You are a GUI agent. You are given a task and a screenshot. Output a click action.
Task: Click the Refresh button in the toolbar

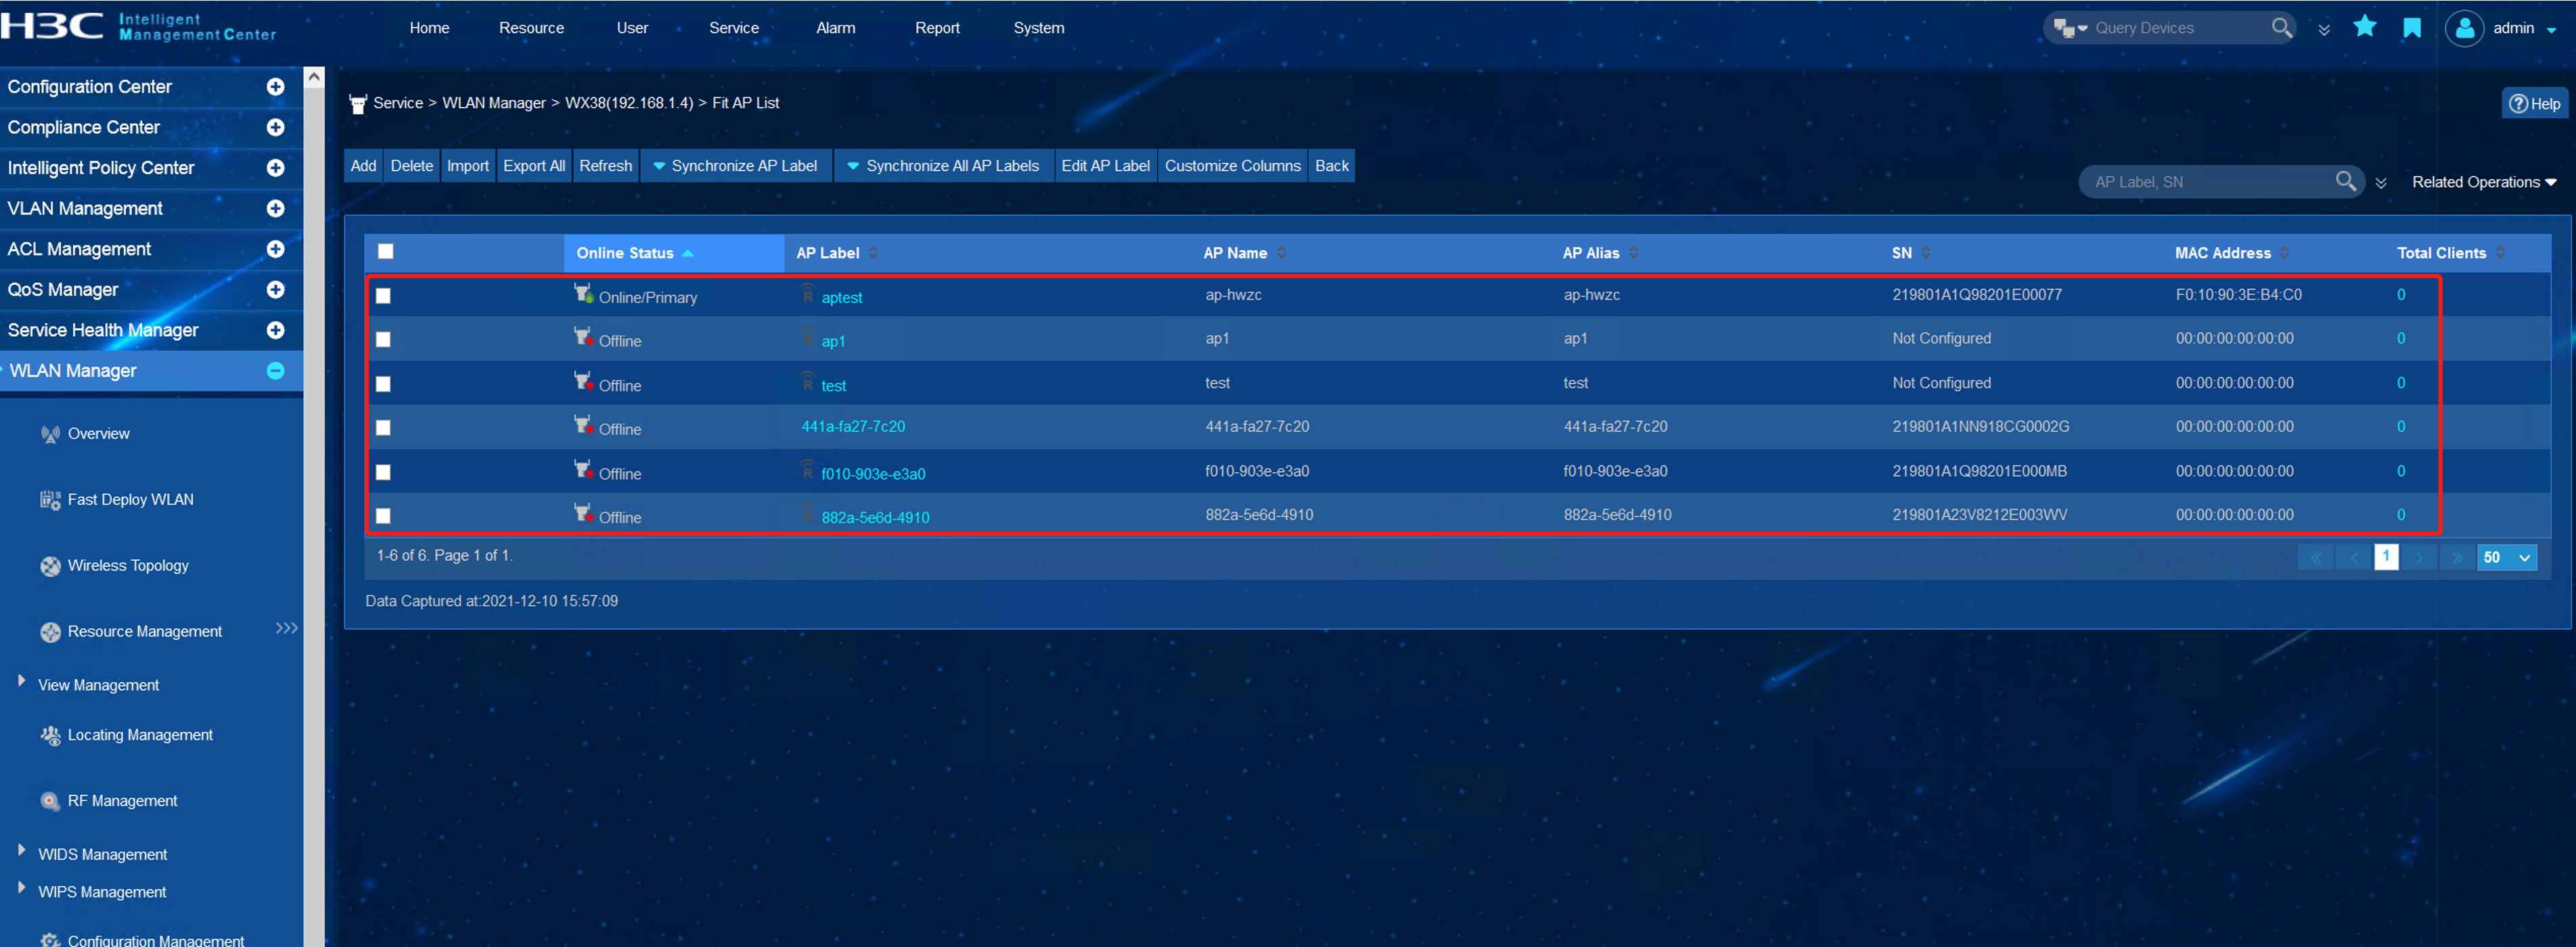tap(605, 165)
